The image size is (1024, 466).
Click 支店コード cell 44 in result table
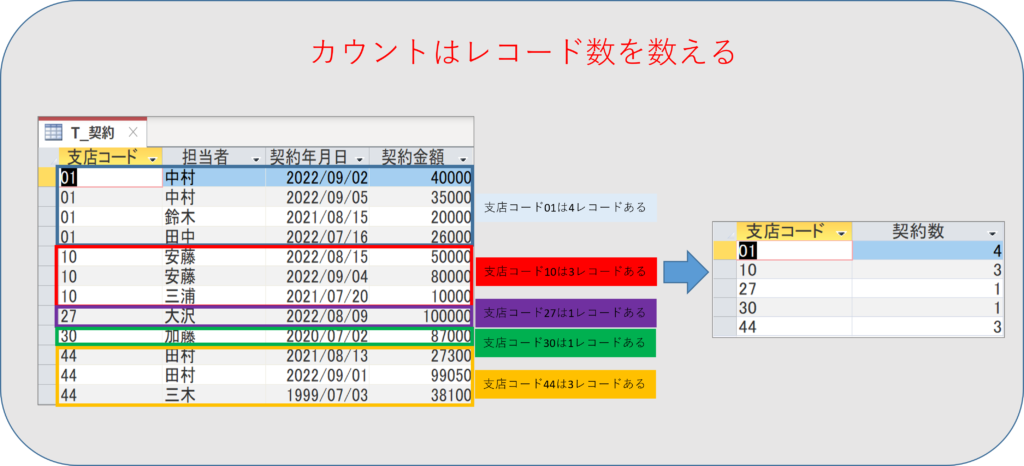click(794, 326)
